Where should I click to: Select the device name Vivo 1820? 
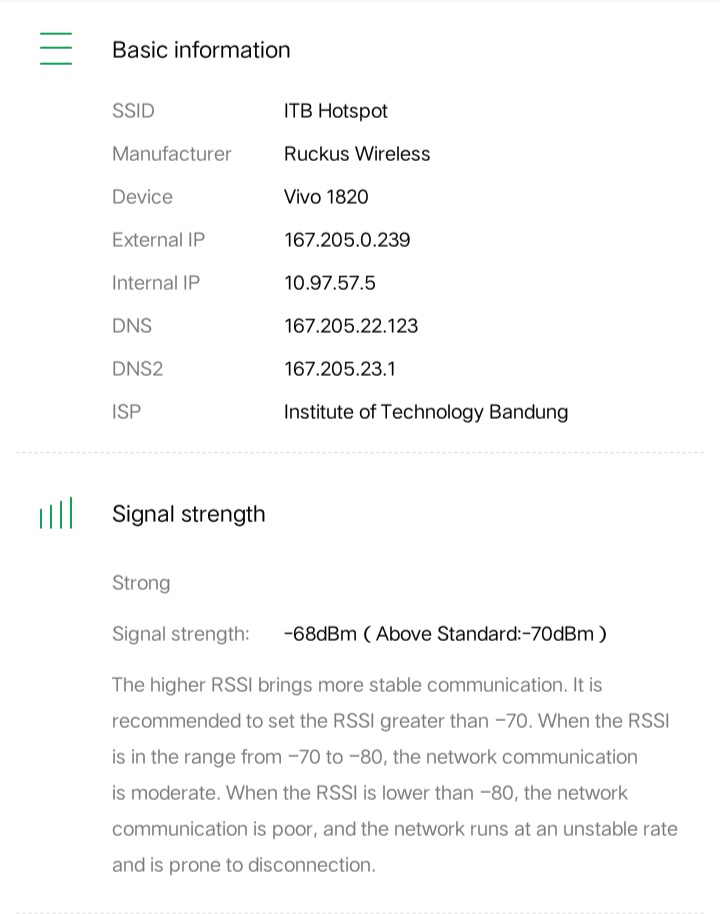[x=326, y=197]
